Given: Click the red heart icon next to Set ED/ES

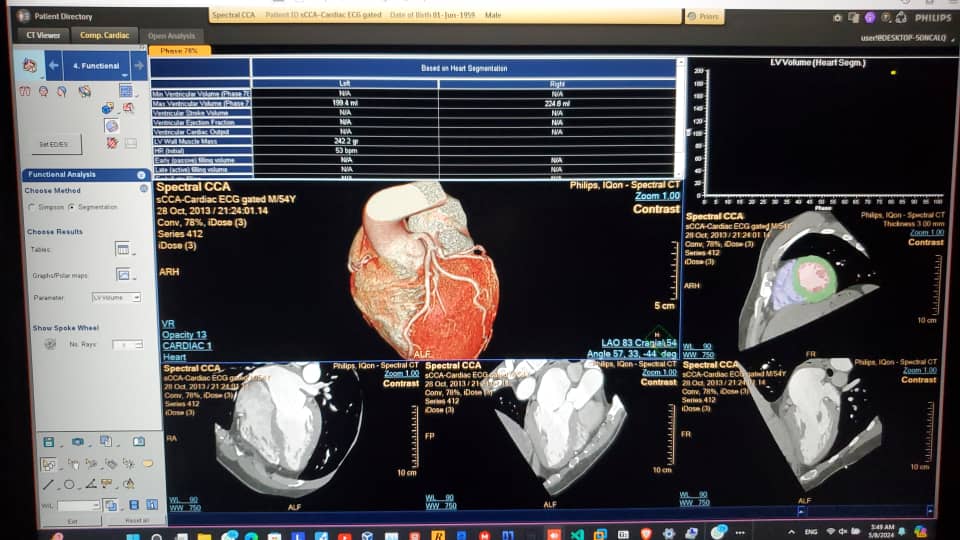Looking at the screenshot, I should [x=111, y=143].
